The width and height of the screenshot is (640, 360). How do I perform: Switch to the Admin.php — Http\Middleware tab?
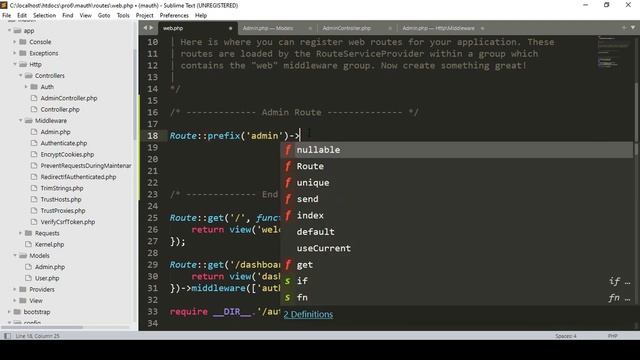tap(438, 28)
